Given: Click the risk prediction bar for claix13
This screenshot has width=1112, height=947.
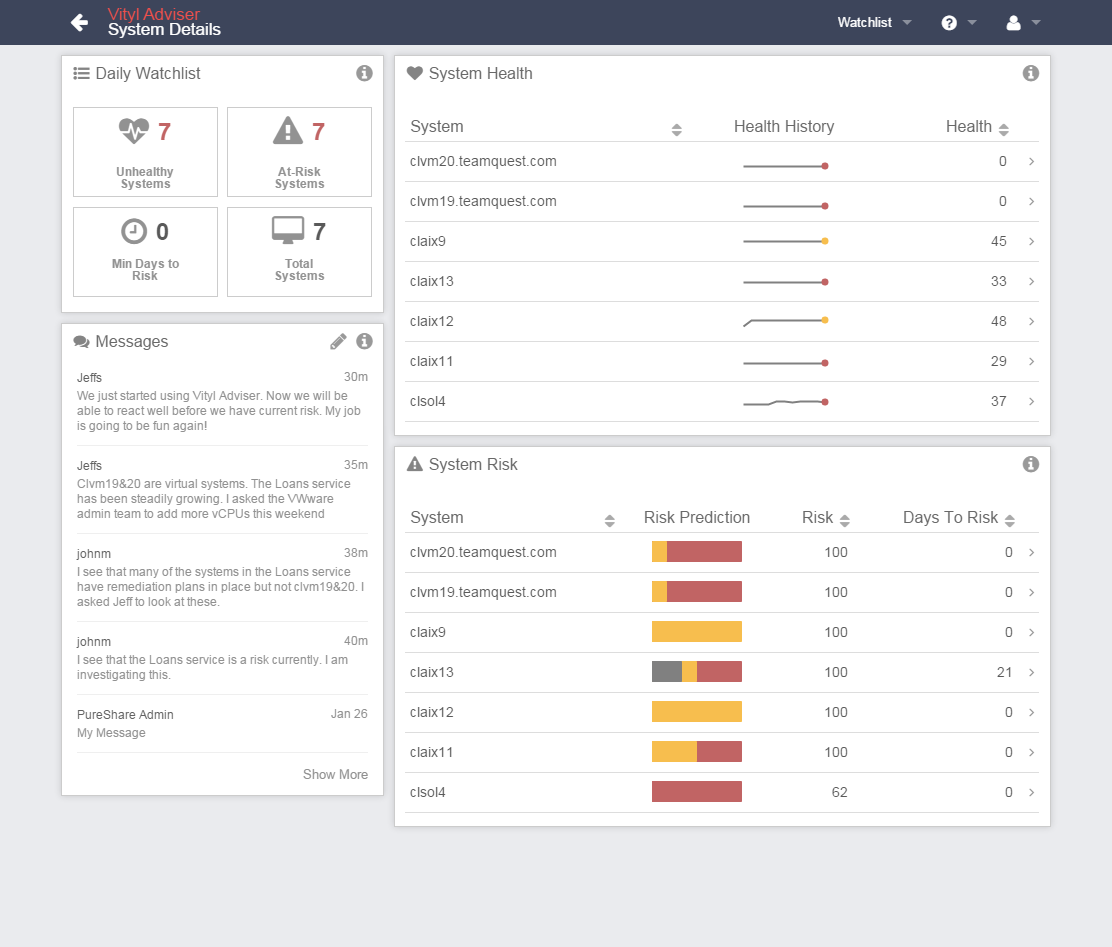Looking at the screenshot, I should click(x=697, y=671).
